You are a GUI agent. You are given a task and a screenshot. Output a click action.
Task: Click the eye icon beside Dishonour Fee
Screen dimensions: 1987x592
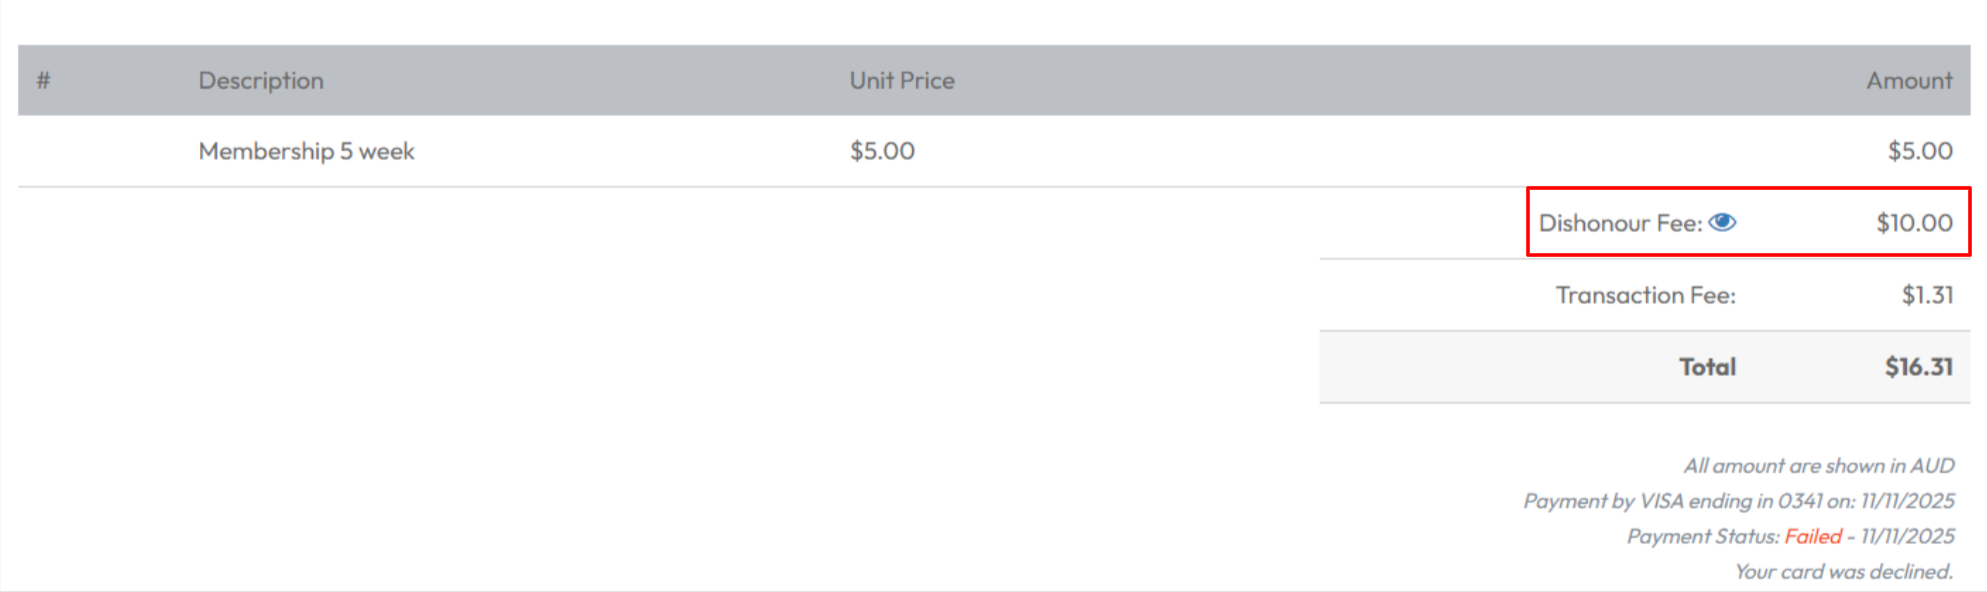coord(1722,222)
